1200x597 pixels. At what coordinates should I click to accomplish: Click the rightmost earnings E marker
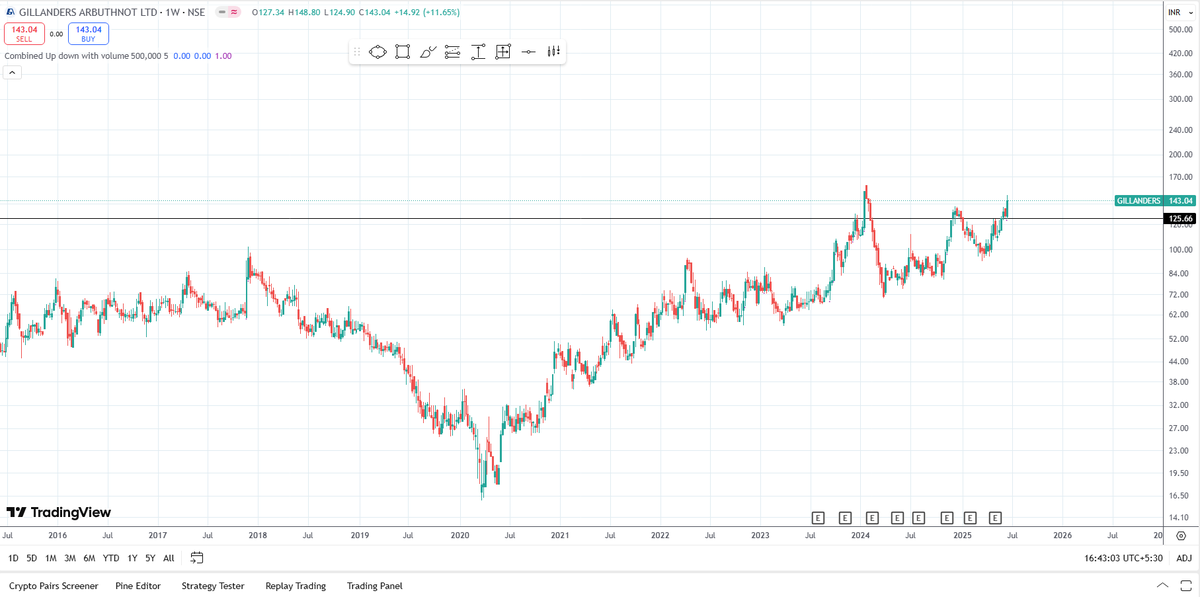point(995,518)
